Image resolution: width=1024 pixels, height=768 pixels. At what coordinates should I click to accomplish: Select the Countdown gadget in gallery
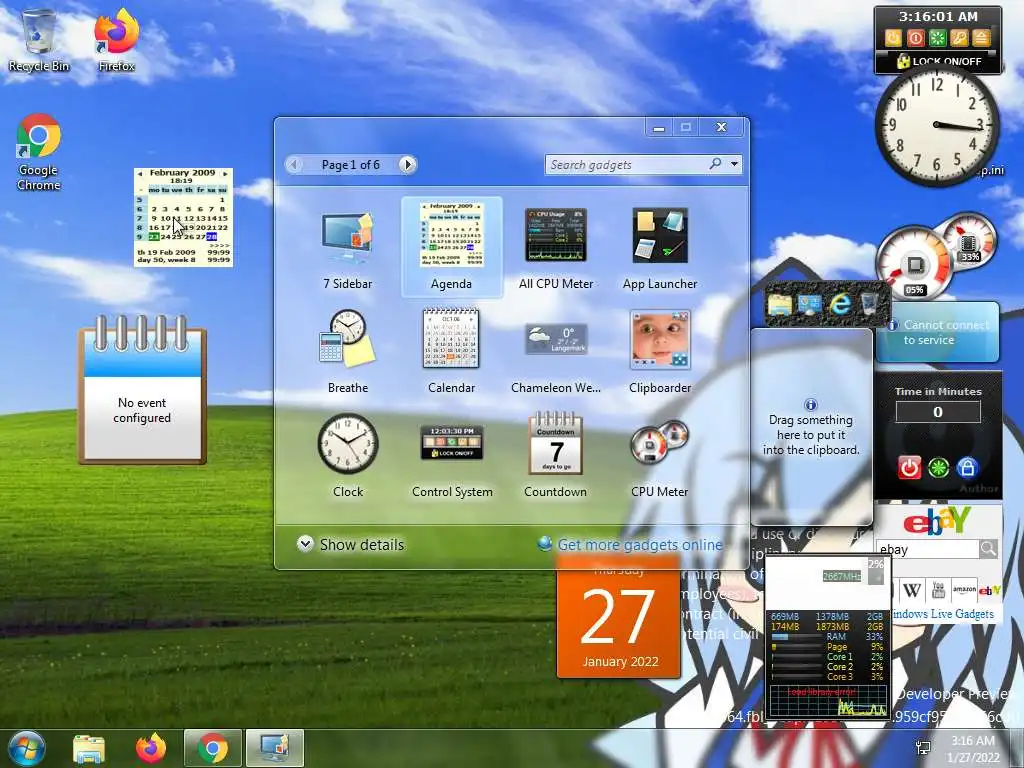pos(556,455)
